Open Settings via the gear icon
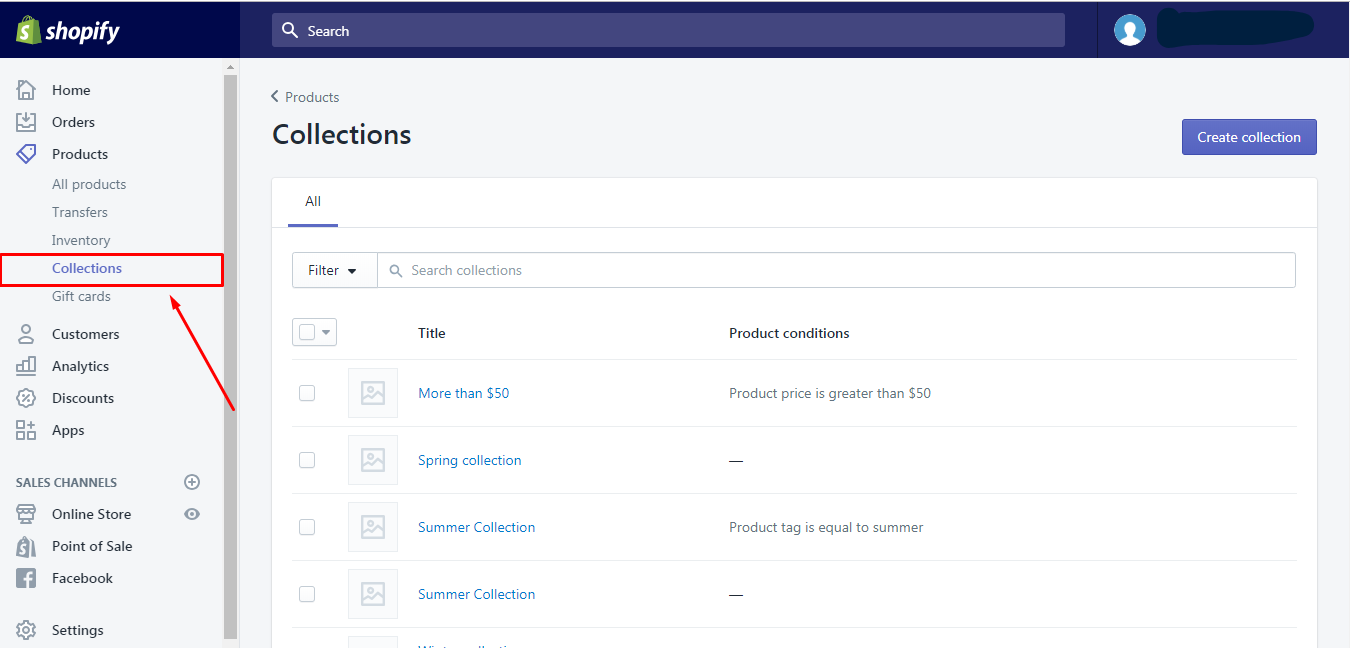This screenshot has height=648, width=1350. point(27,629)
